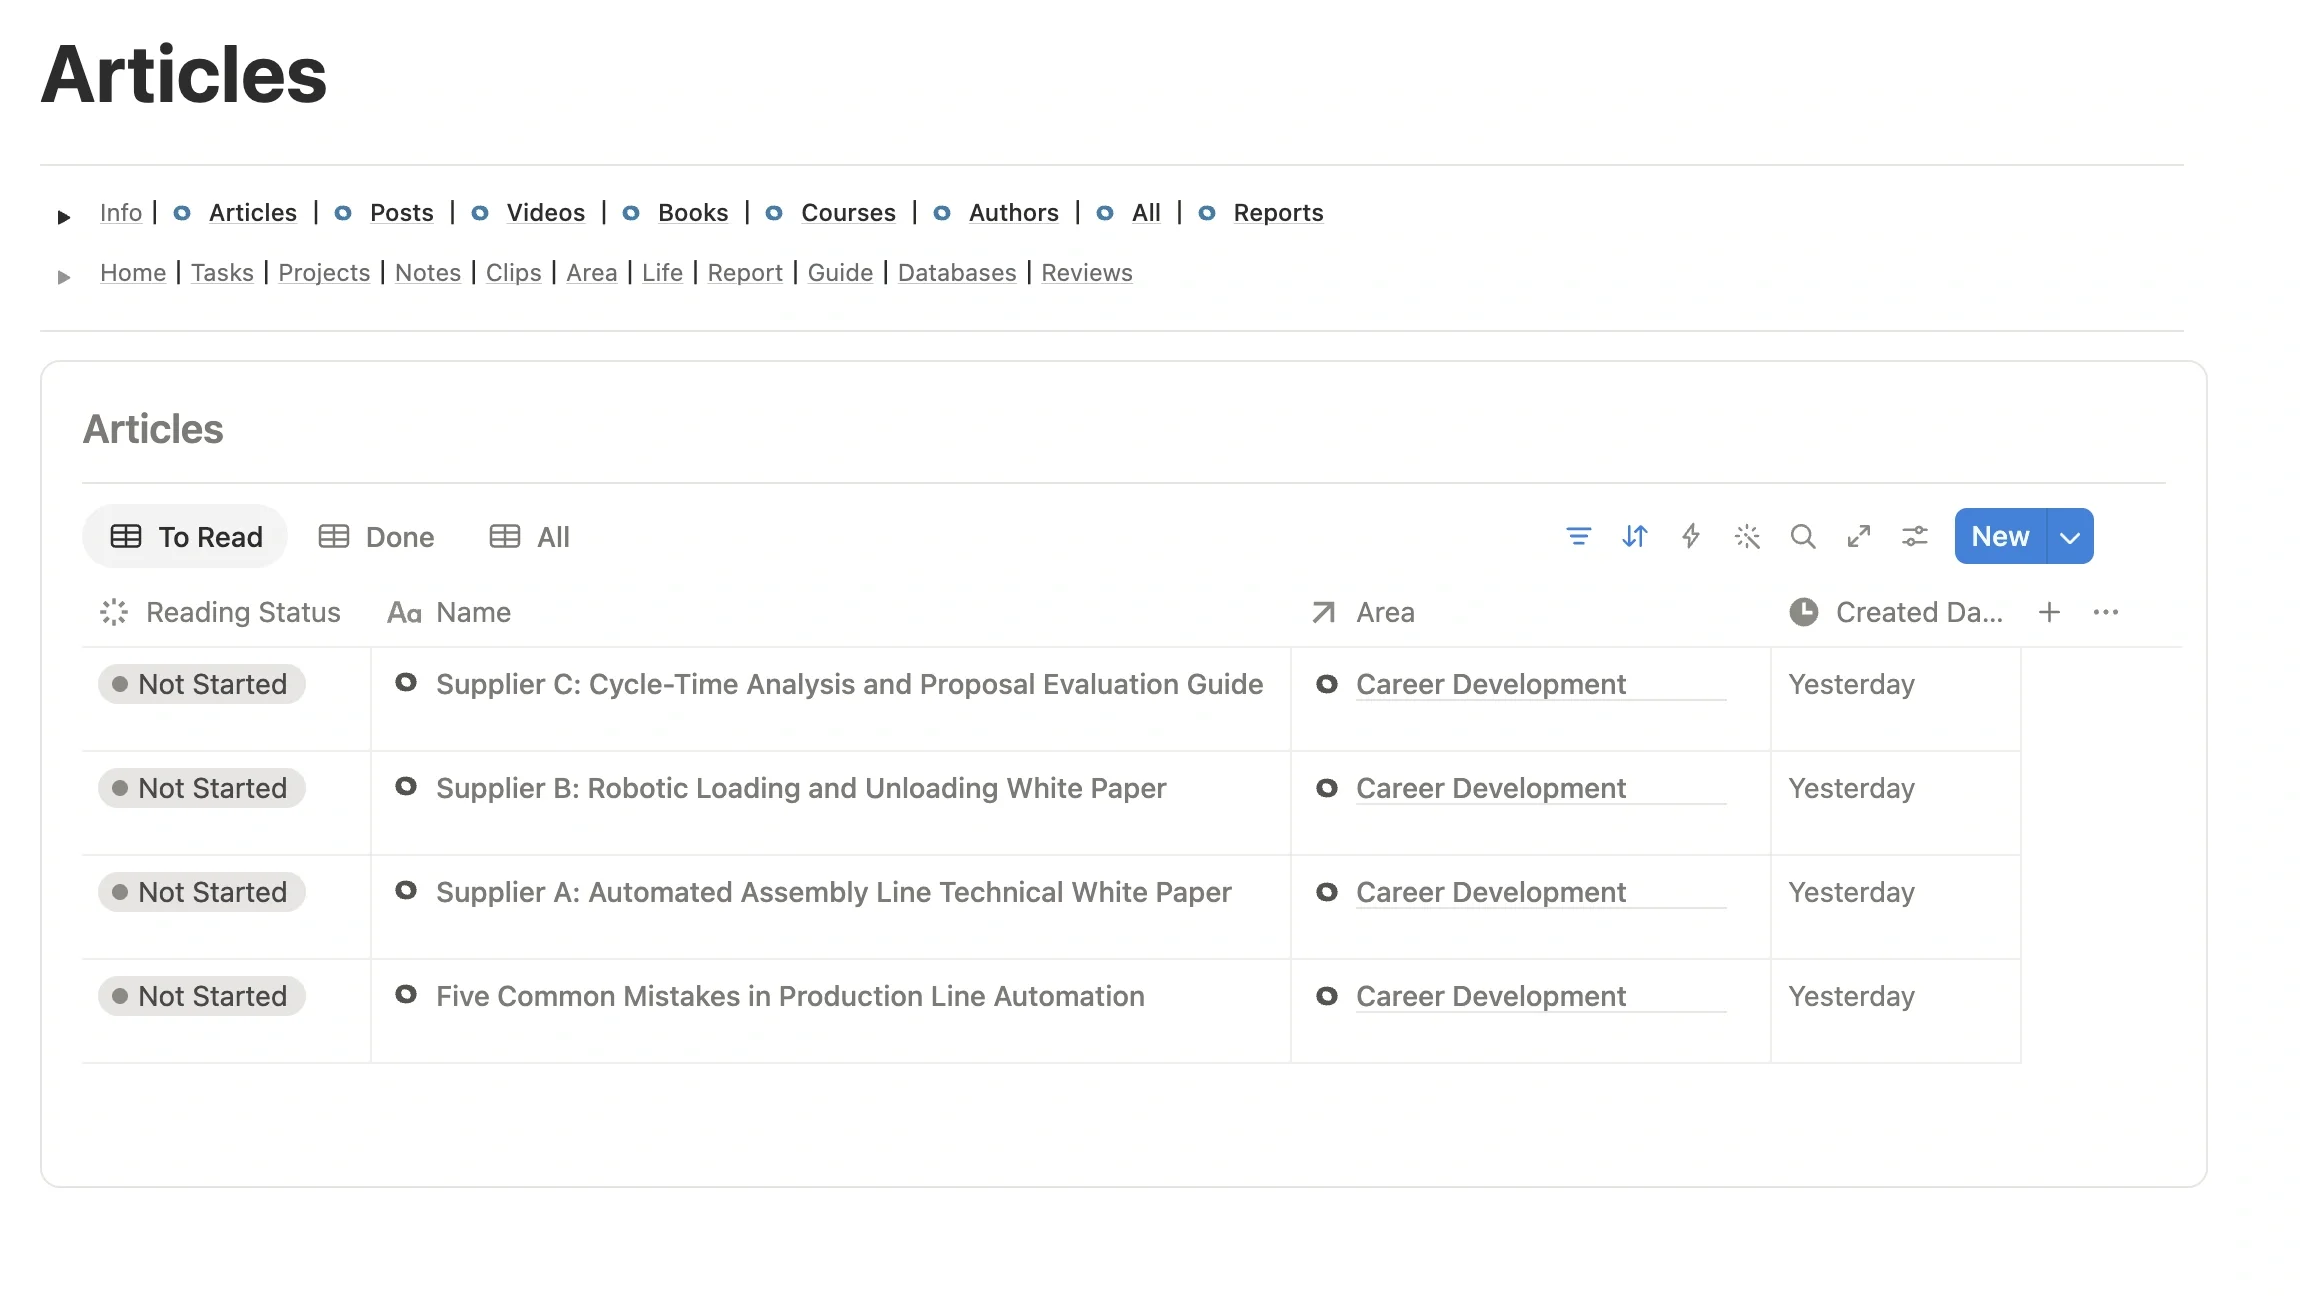This screenshot has height=1300, width=2300.
Task: Open the Videos page link
Action: [x=545, y=213]
